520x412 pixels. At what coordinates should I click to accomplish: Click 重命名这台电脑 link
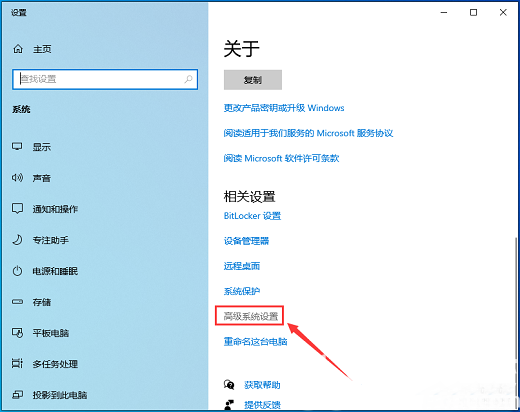coord(255,341)
